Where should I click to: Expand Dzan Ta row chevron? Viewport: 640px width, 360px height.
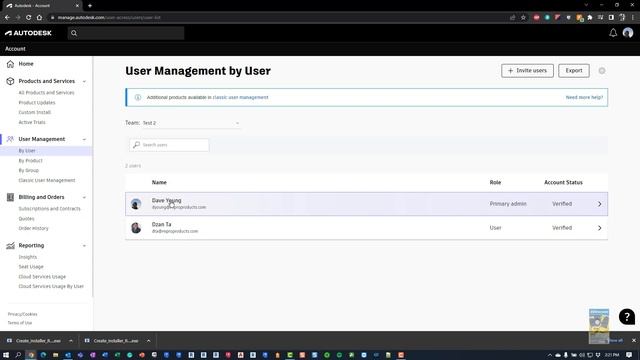click(599, 228)
